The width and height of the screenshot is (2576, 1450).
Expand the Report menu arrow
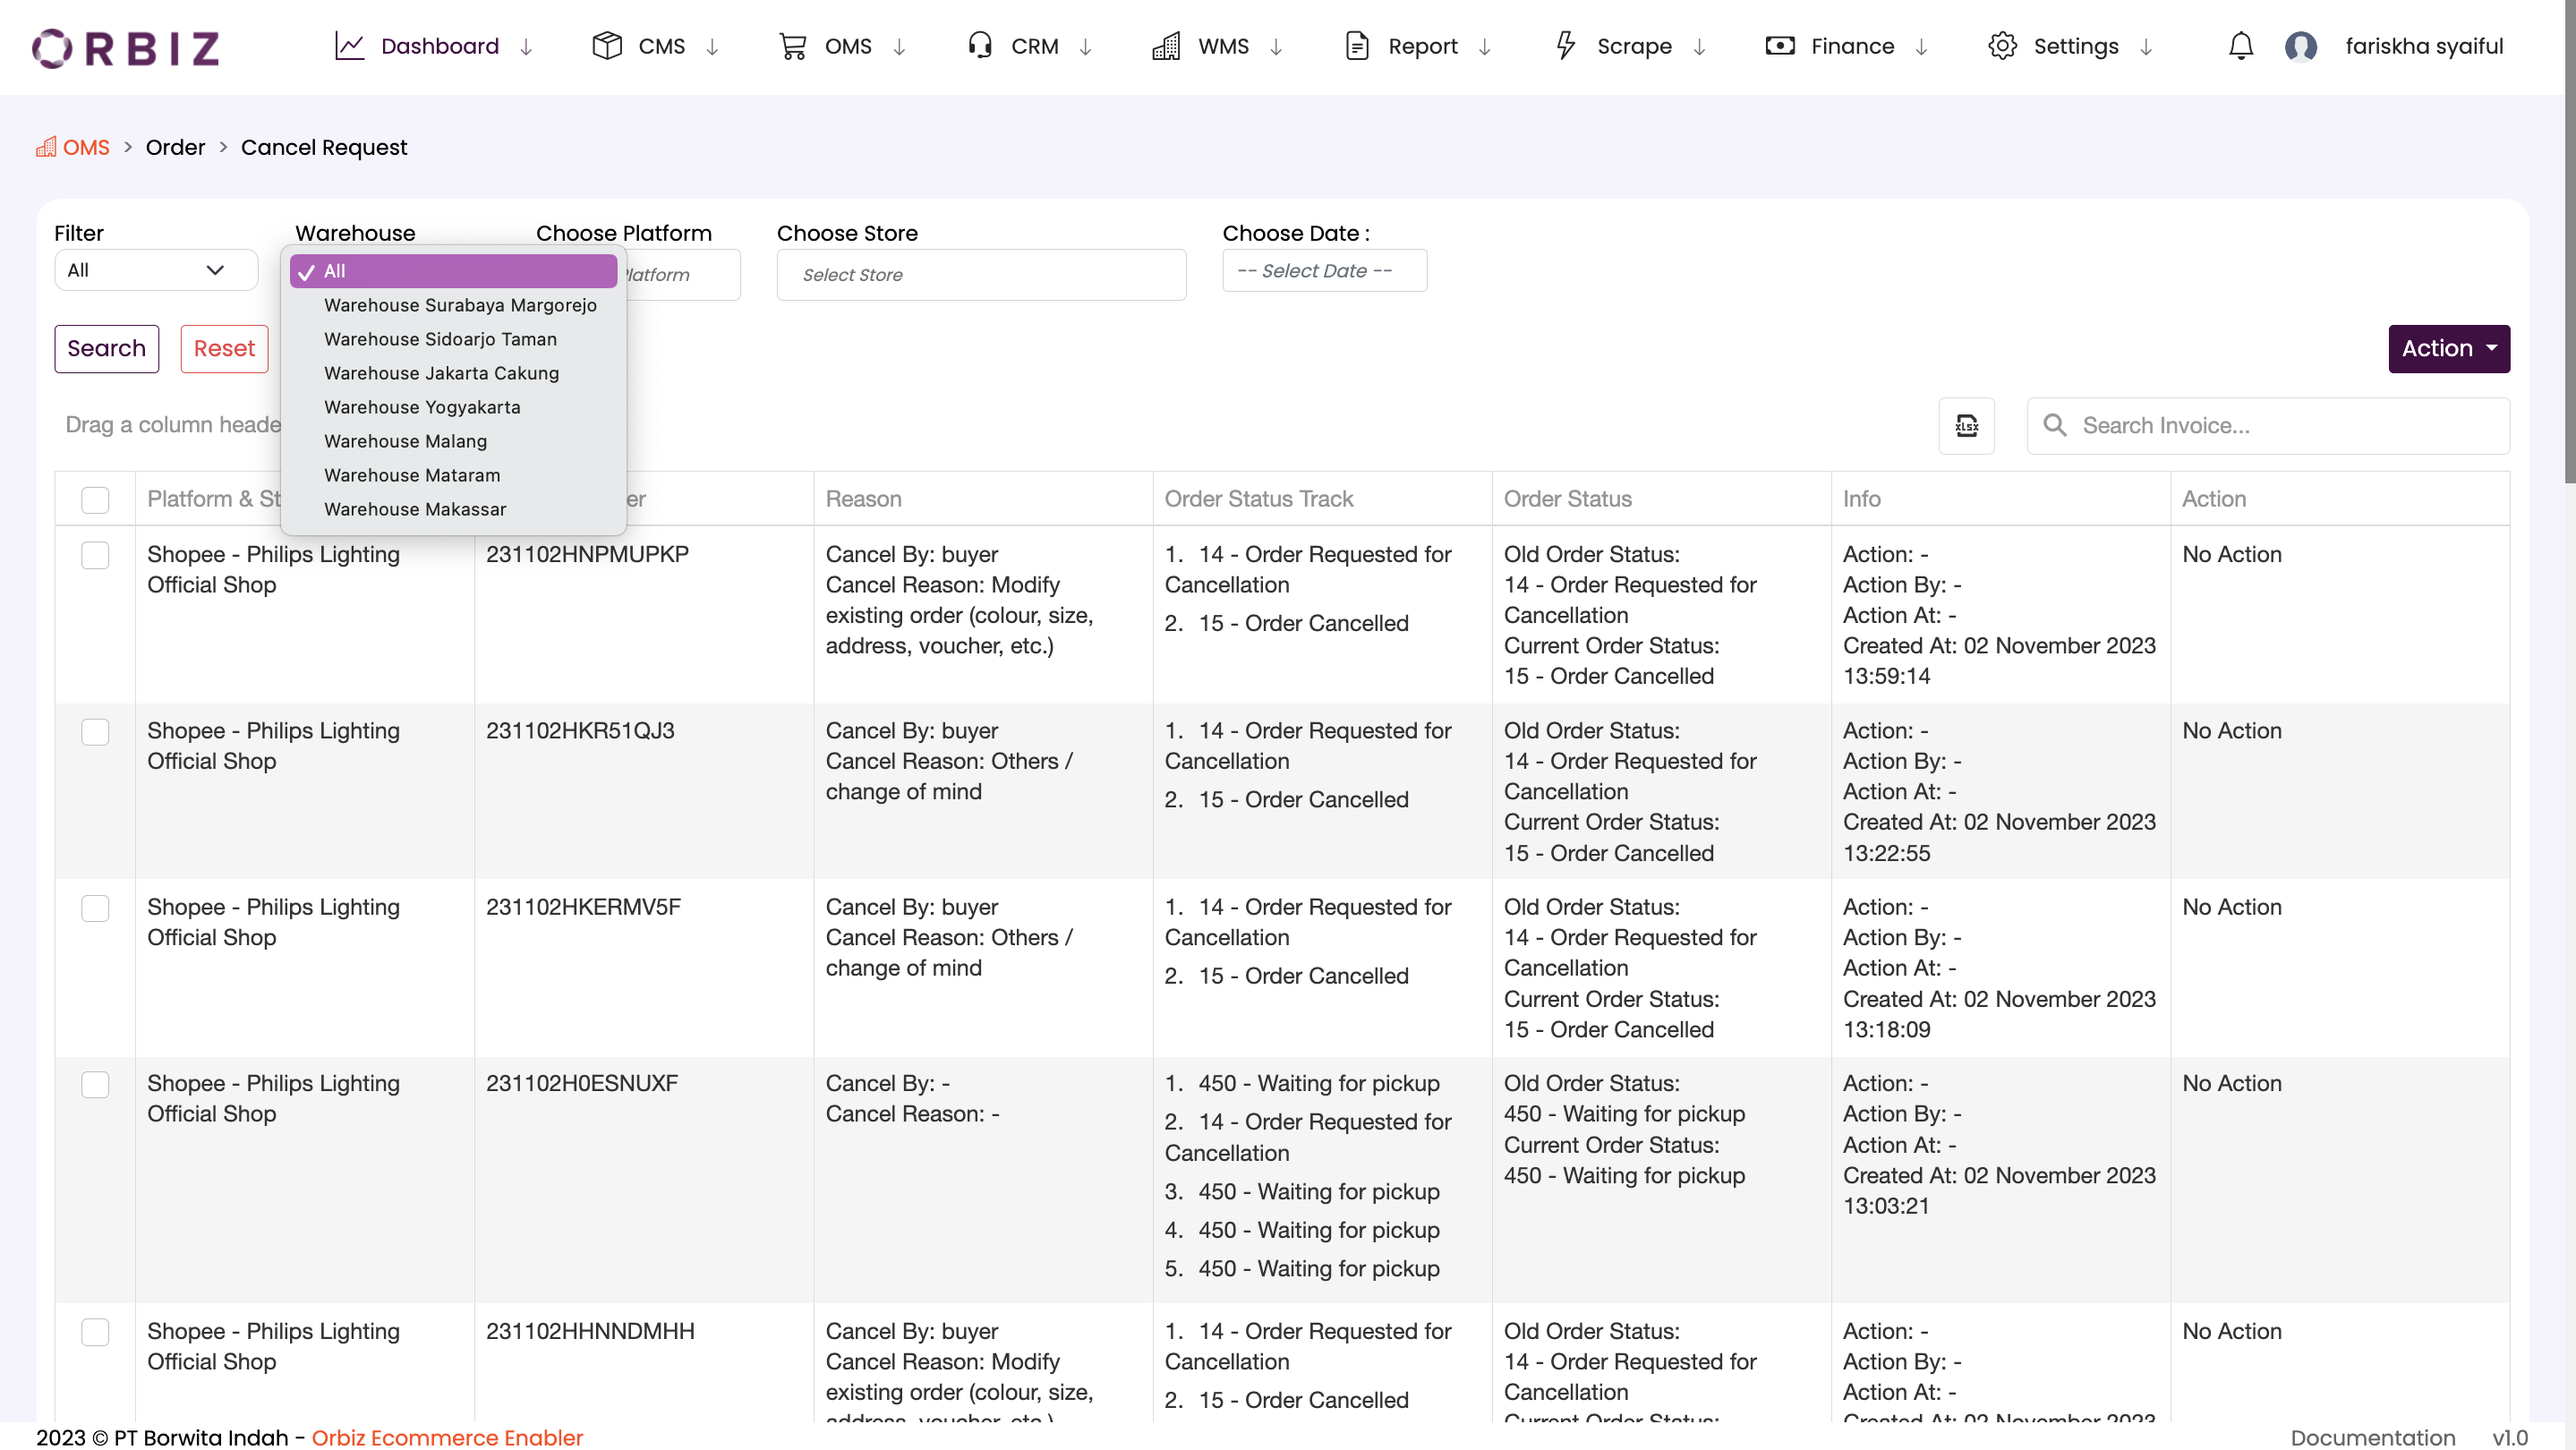pos(1485,47)
